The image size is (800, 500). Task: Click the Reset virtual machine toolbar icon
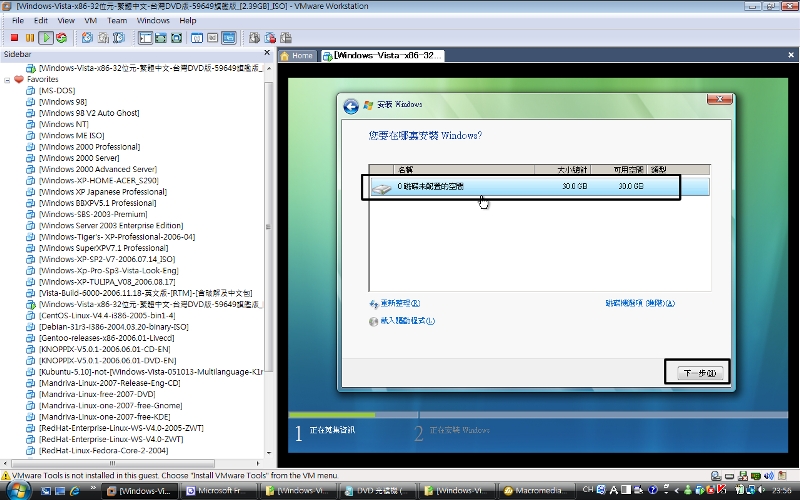62,38
